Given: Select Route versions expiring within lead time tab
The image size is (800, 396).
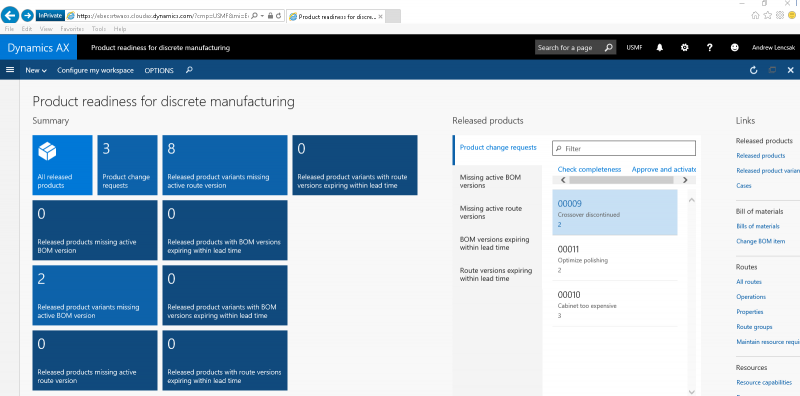Looking at the screenshot, I should coord(497,275).
